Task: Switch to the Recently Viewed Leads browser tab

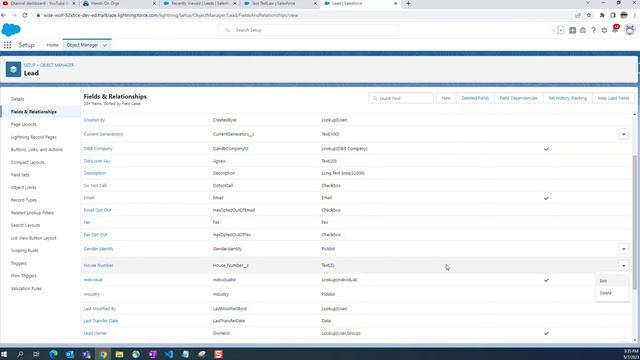Action: [200, 4]
